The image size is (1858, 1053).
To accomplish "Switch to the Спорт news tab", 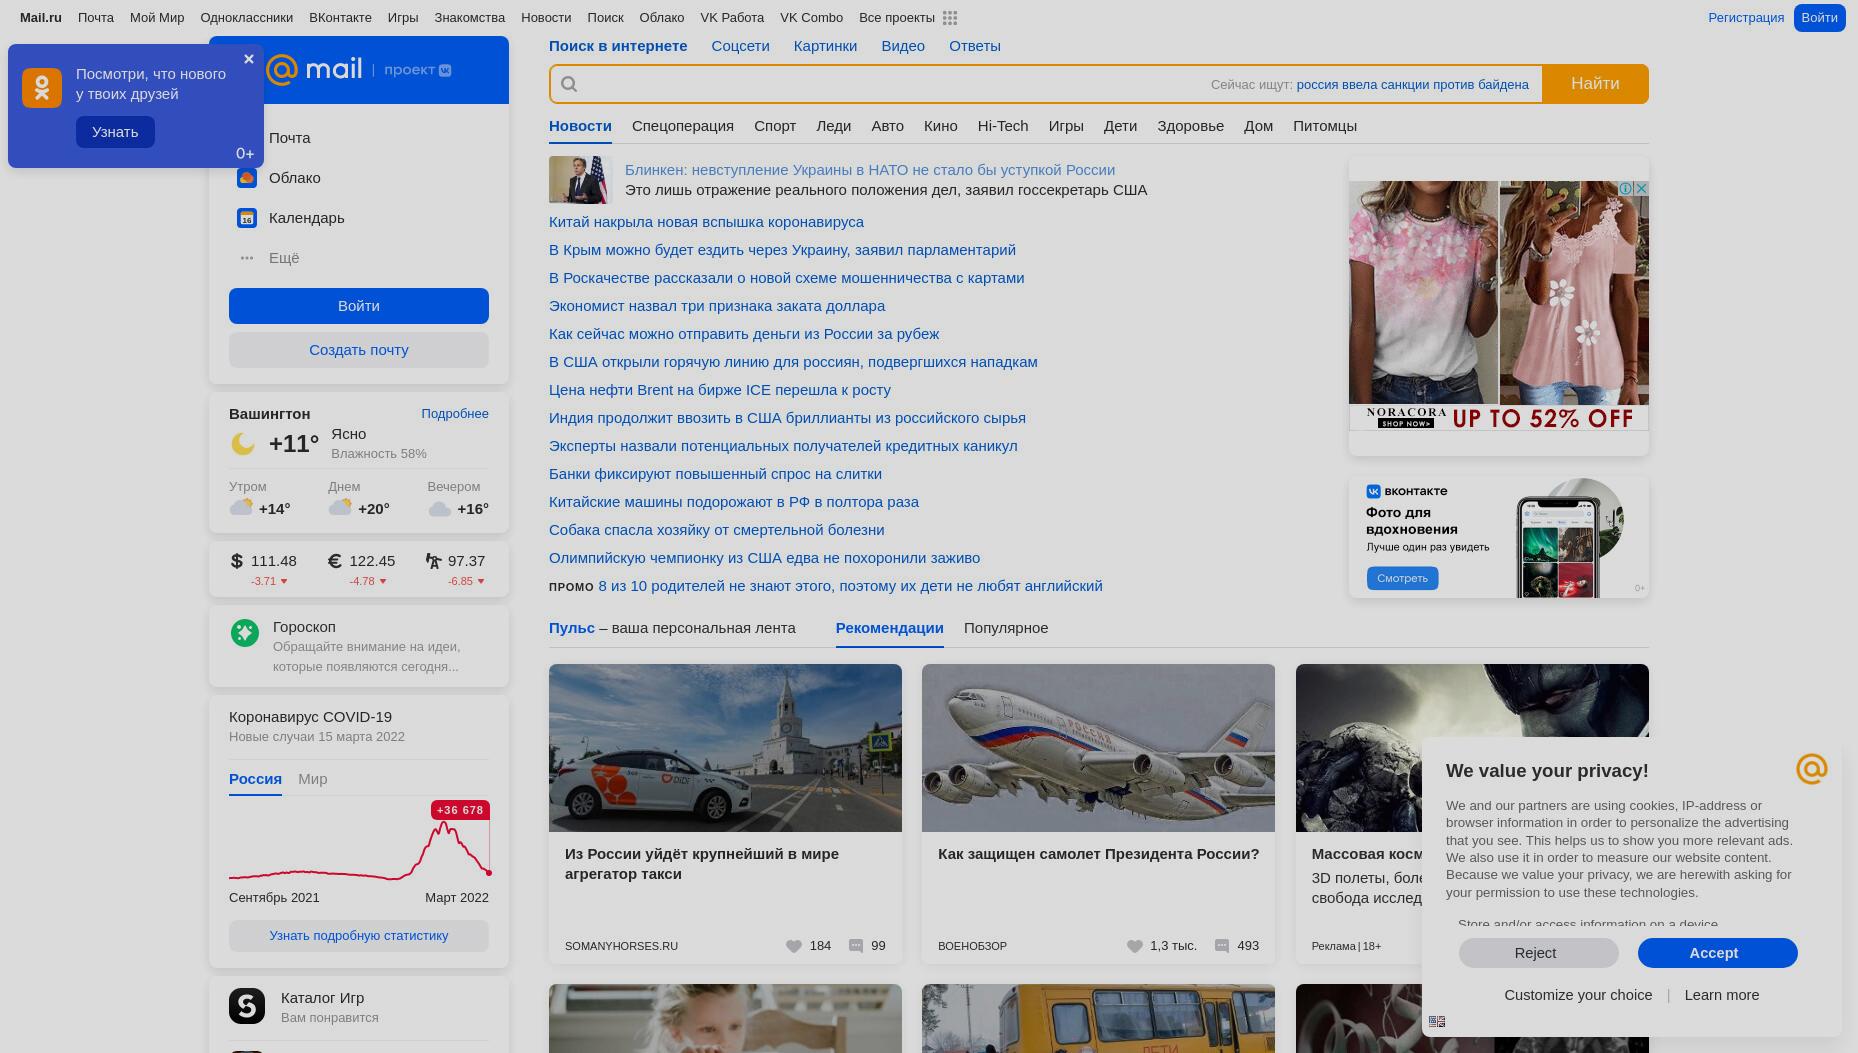I will pos(775,126).
